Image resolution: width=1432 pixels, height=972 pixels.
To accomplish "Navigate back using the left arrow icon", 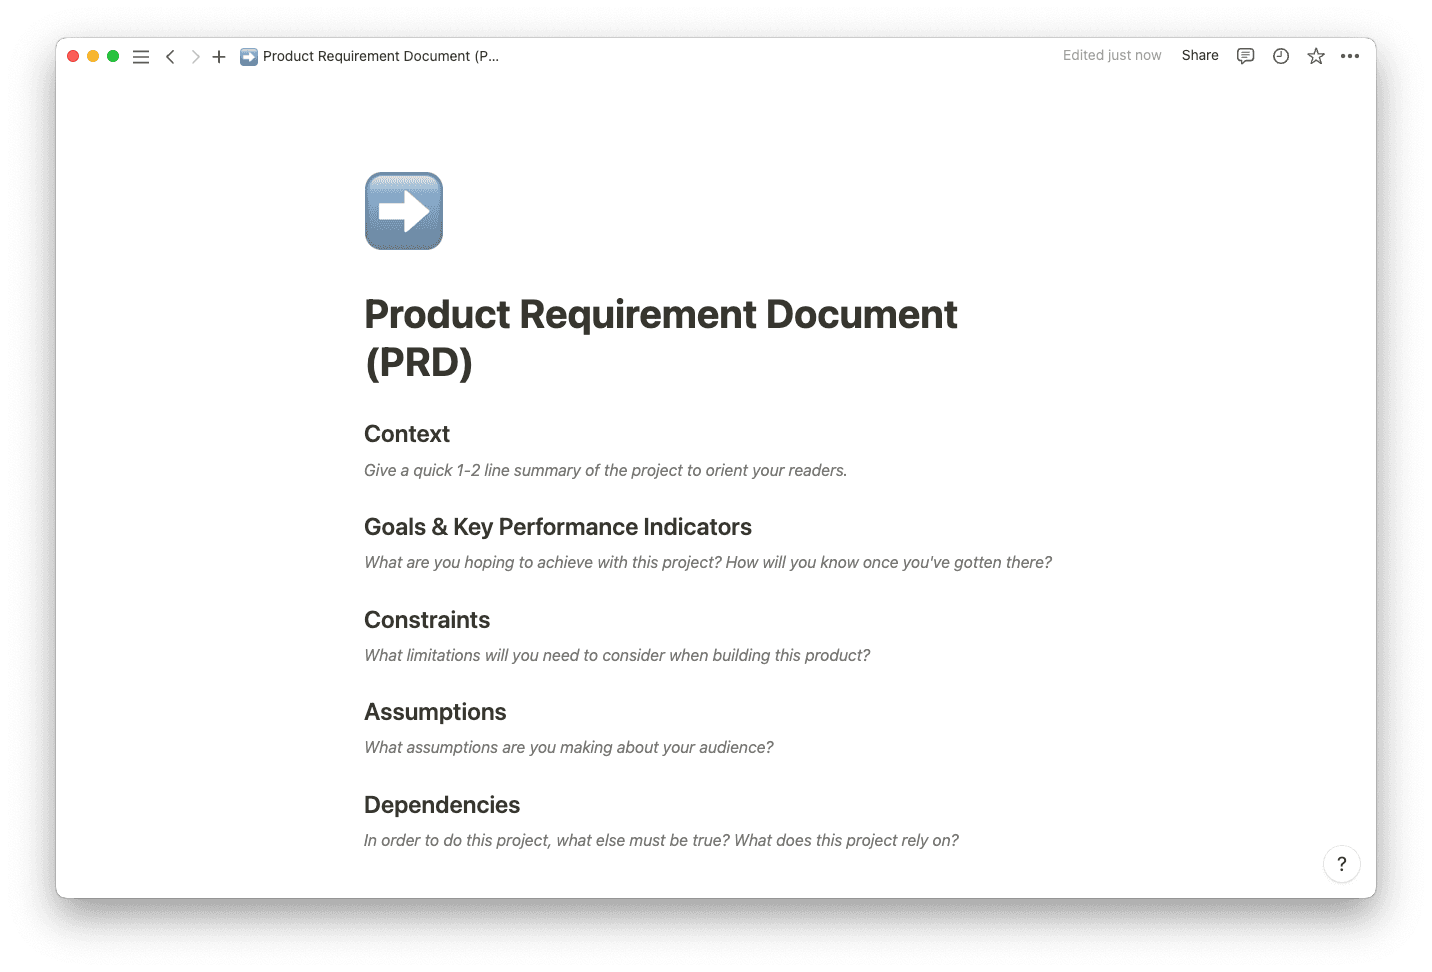I will point(170,57).
